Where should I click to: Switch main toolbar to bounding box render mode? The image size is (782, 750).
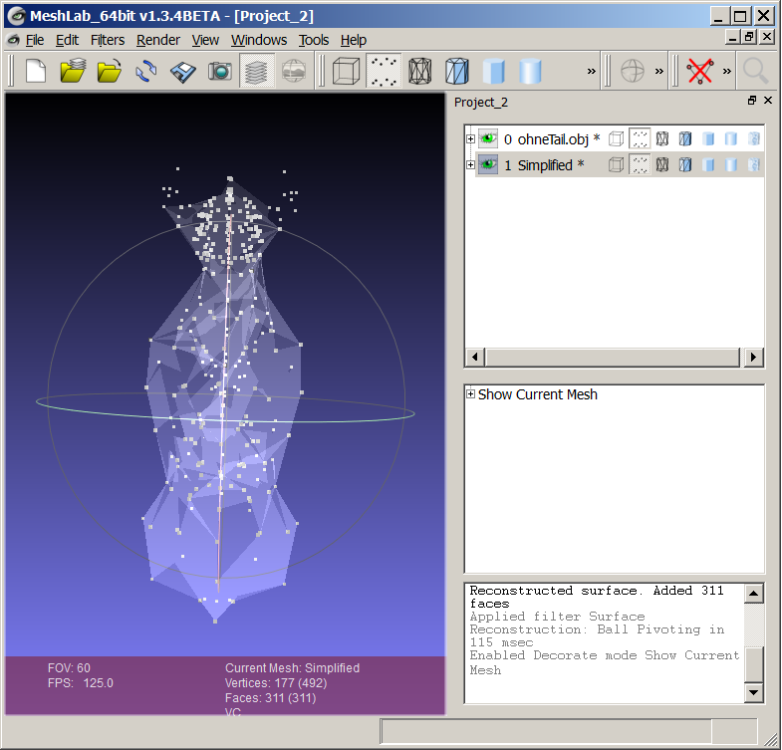pyautogui.click(x=346, y=71)
